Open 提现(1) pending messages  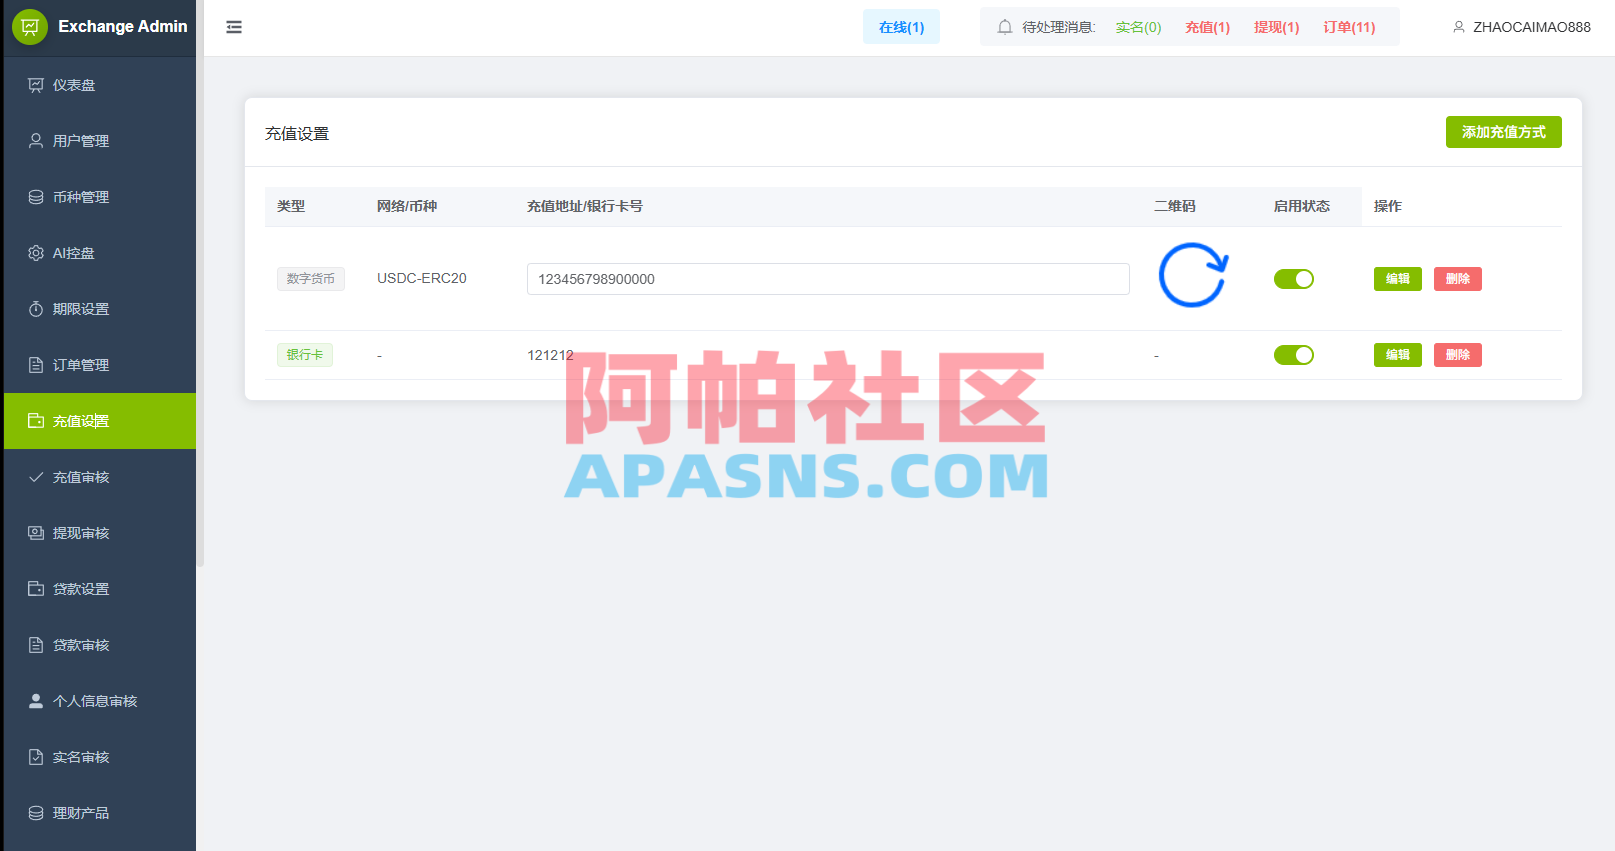point(1276,27)
